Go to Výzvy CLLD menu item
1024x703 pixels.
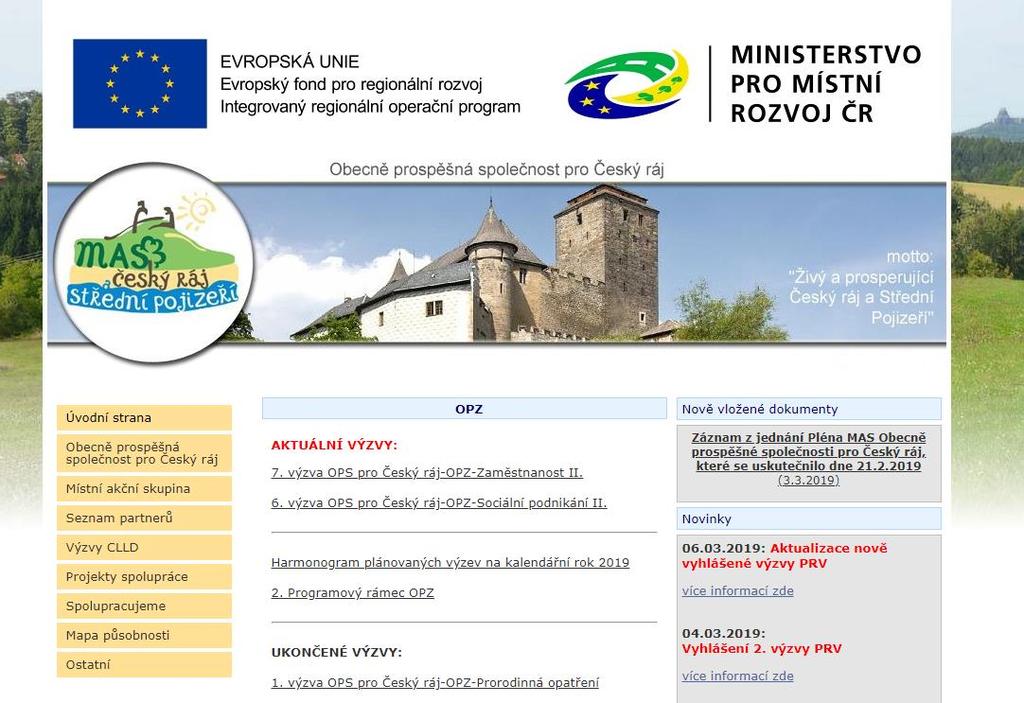click(144, 548)
